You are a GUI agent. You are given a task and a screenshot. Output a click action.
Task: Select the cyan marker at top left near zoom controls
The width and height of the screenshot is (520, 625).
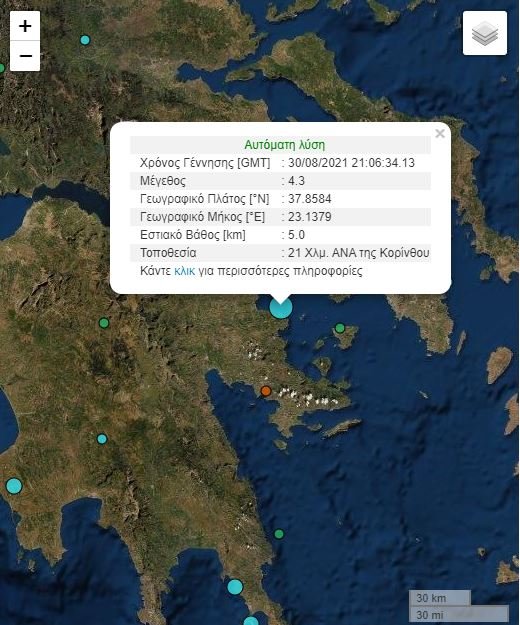tap(85, 40)
